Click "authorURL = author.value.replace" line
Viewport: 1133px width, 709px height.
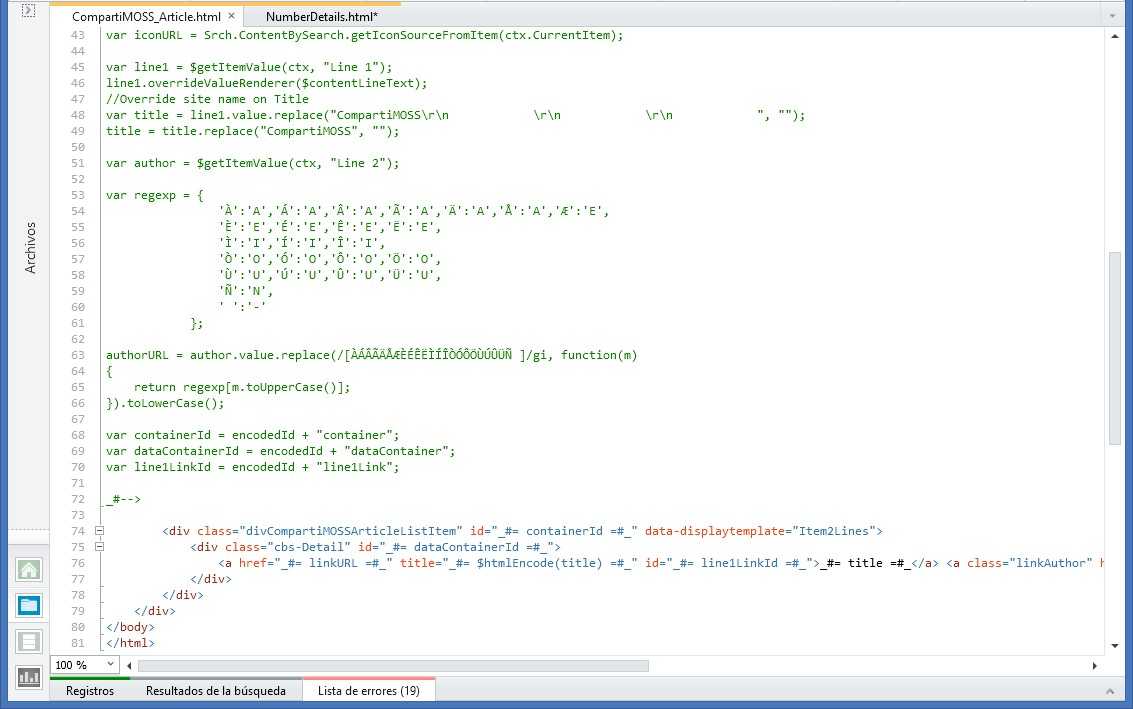coord(371,355)
